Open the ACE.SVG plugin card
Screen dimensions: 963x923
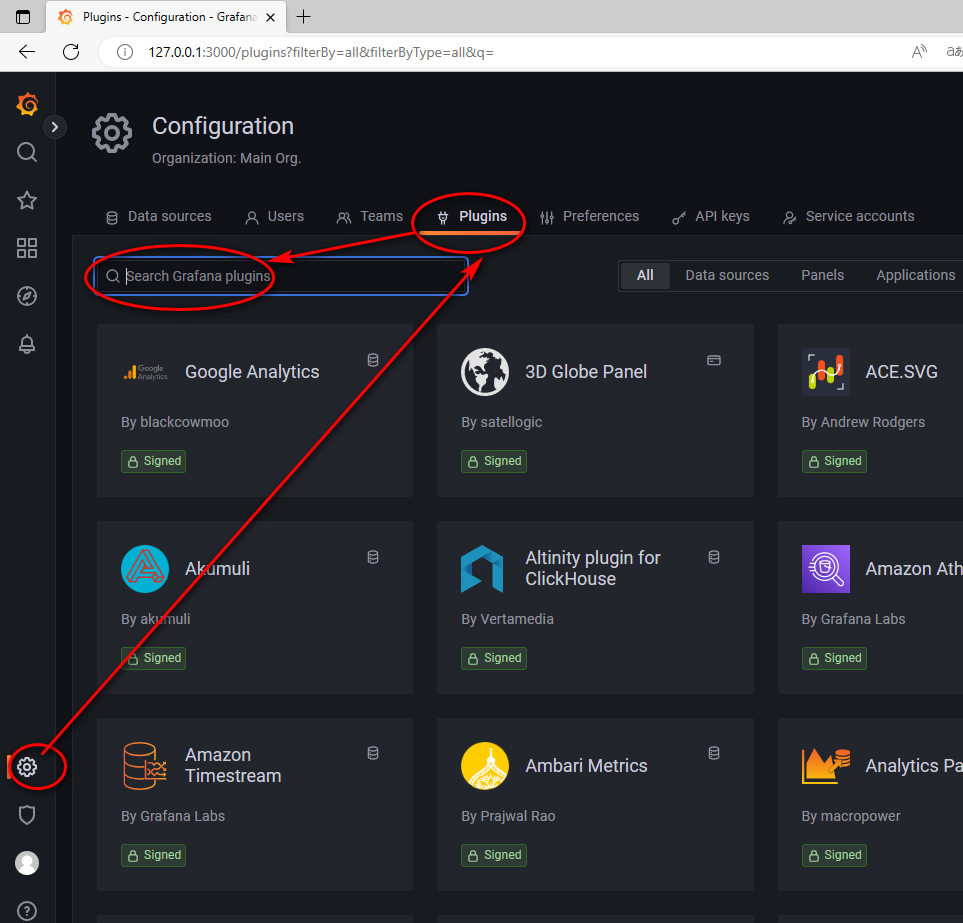coord(870,410)
